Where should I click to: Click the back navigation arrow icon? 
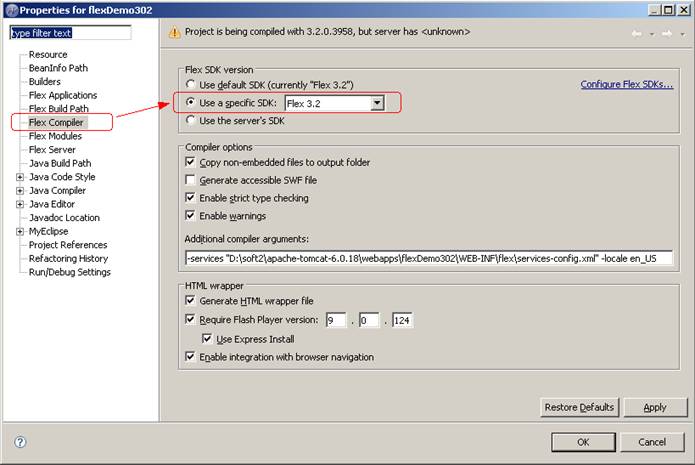click(x=636, y=33)
